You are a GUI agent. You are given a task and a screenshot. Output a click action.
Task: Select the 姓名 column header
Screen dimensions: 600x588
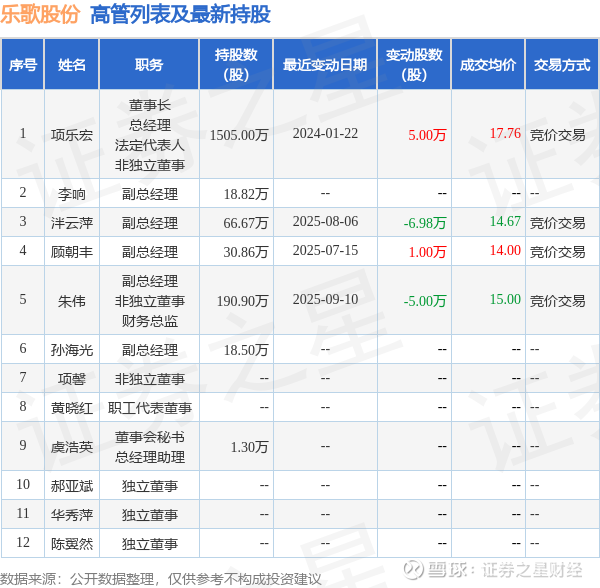72,65
